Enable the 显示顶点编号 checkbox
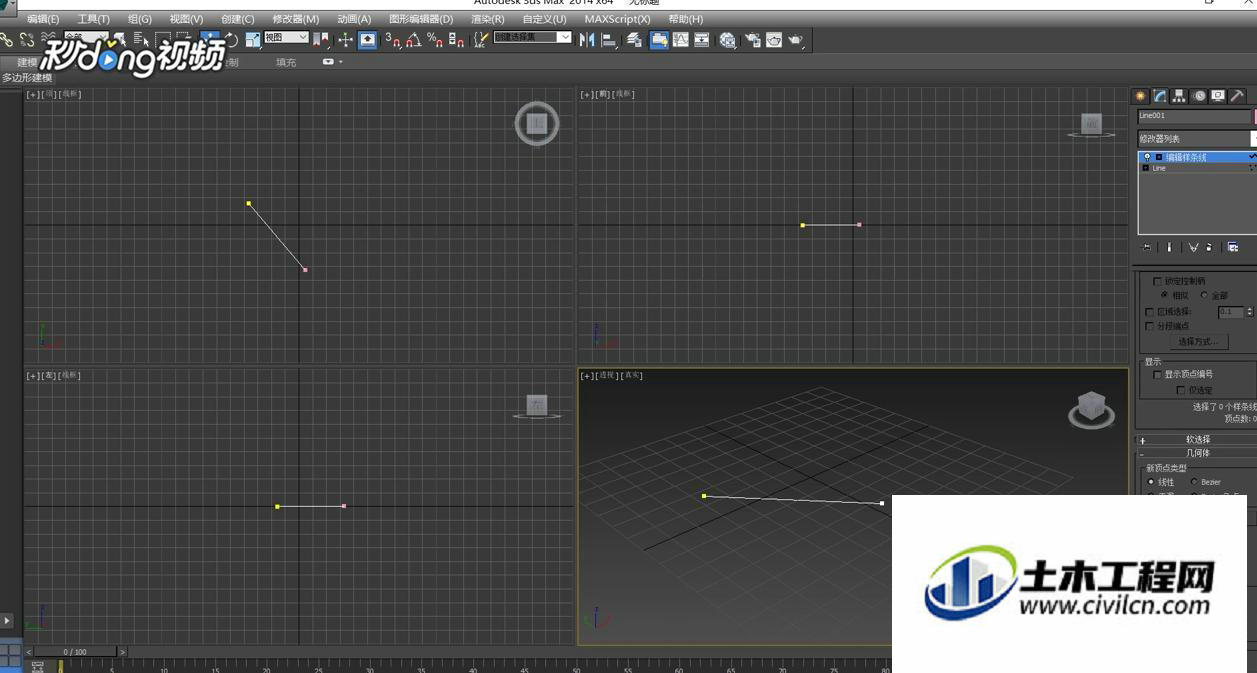Viewport: 1257px width, 673px height. click(1158, 375)
